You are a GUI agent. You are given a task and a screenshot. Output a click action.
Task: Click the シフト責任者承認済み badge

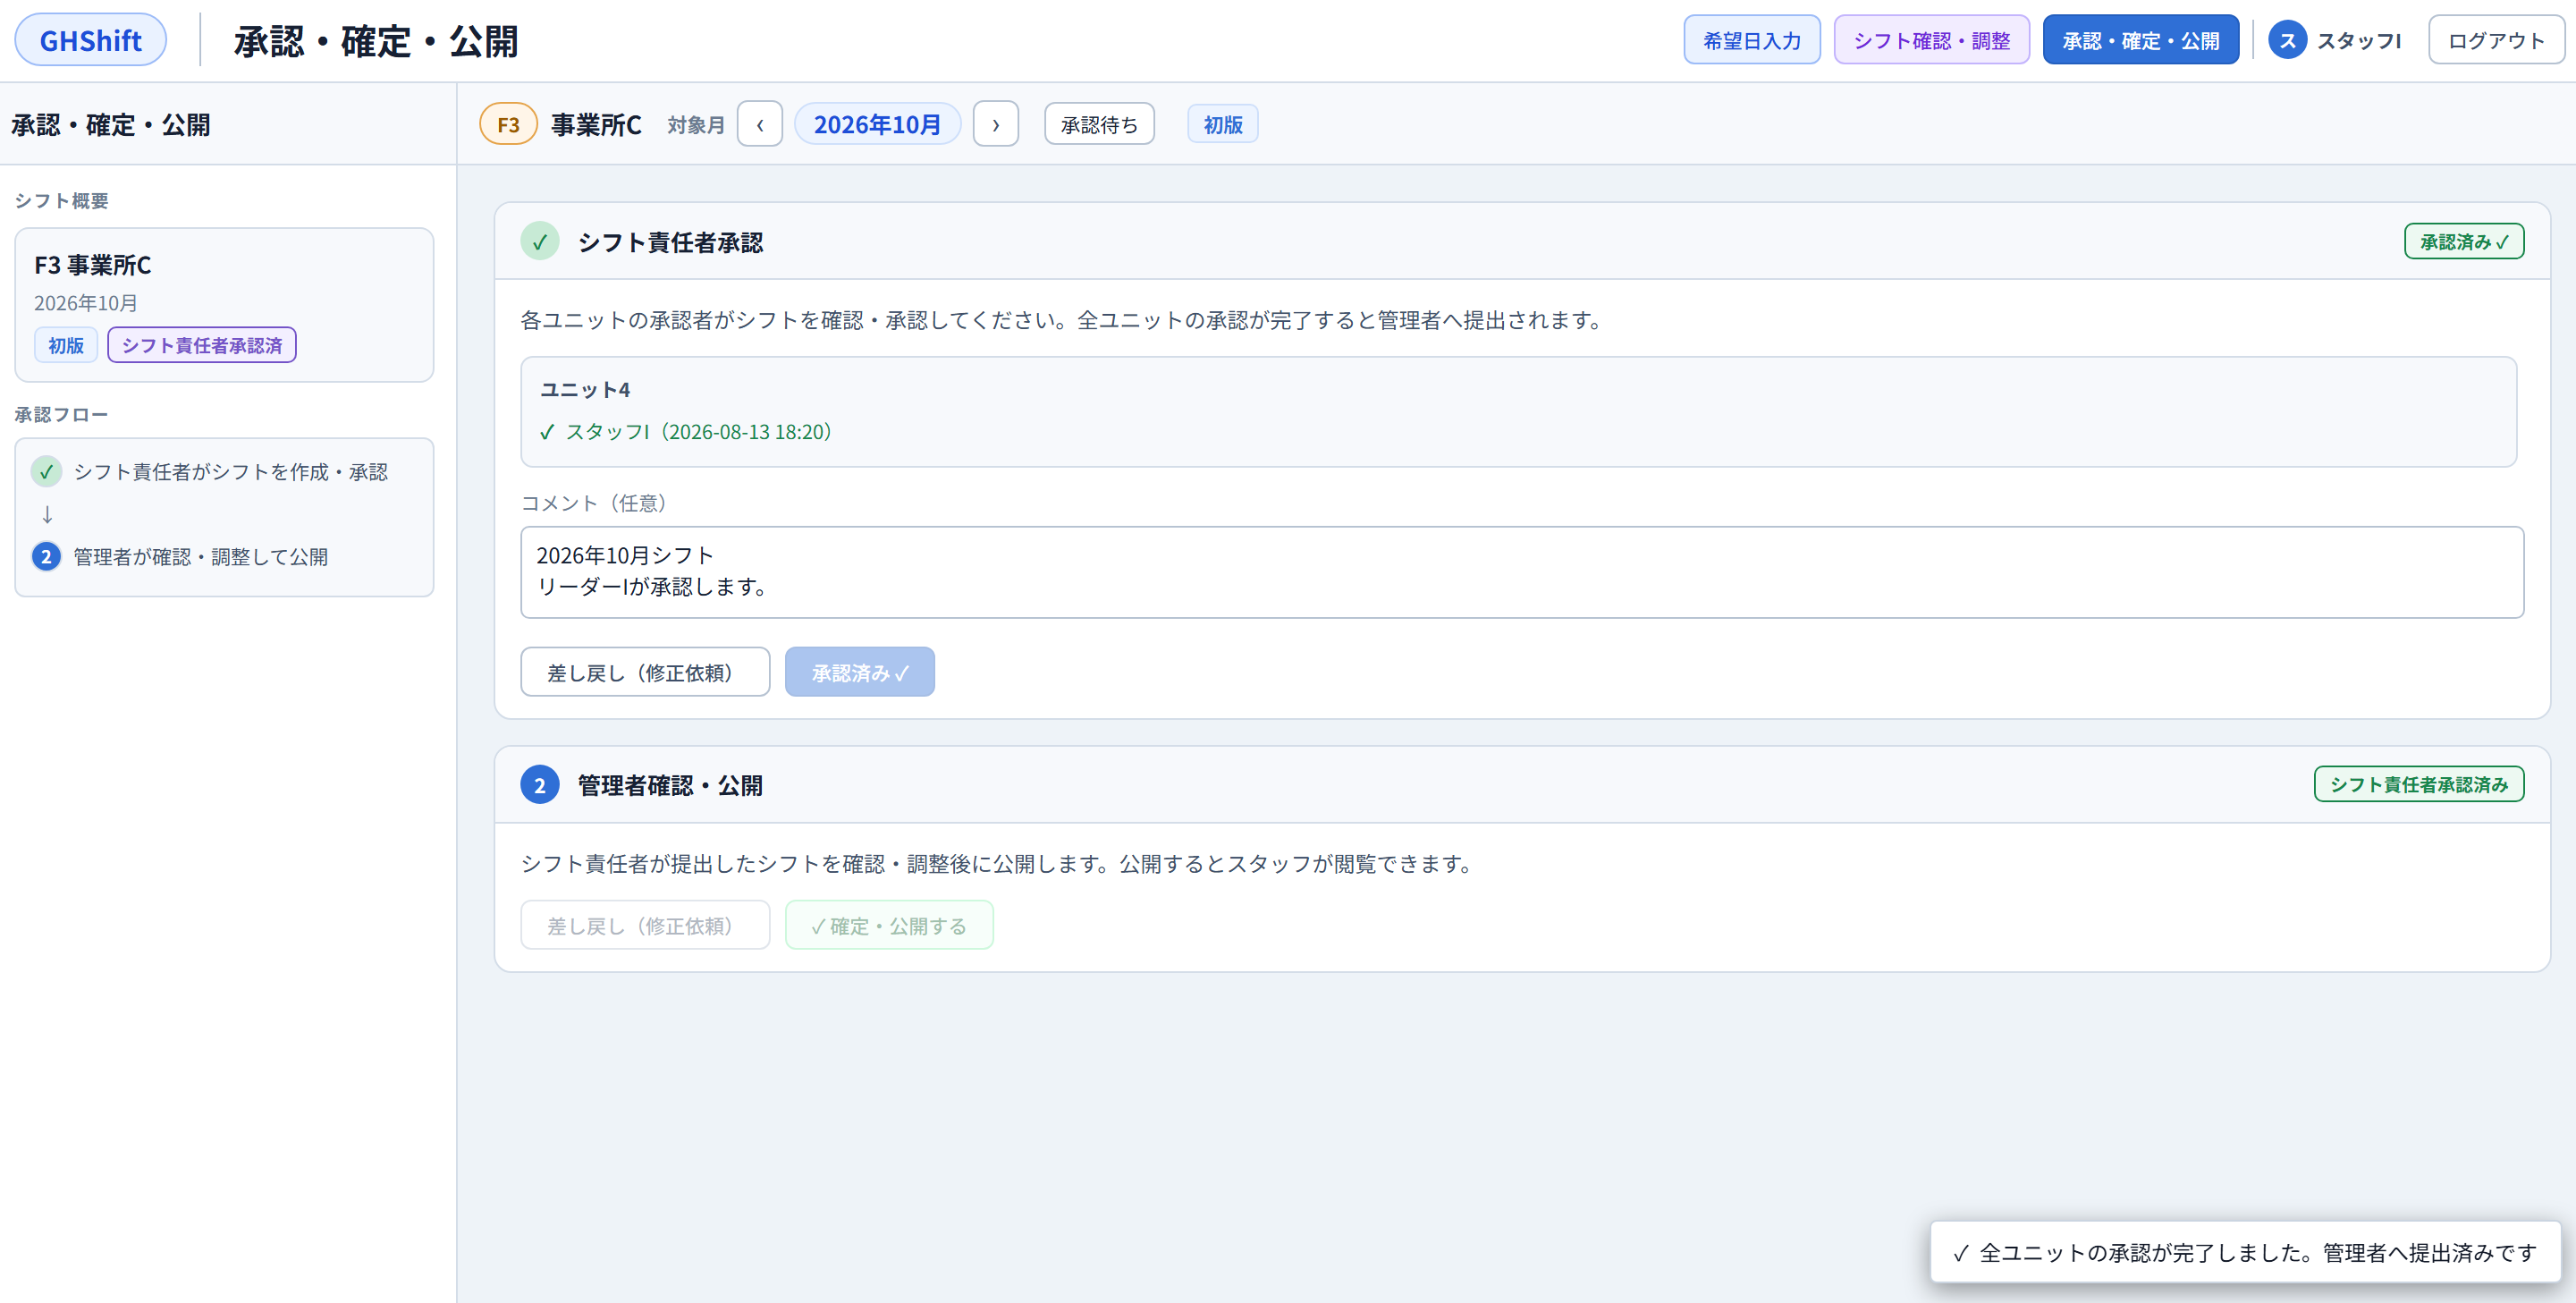point(2418,785)
